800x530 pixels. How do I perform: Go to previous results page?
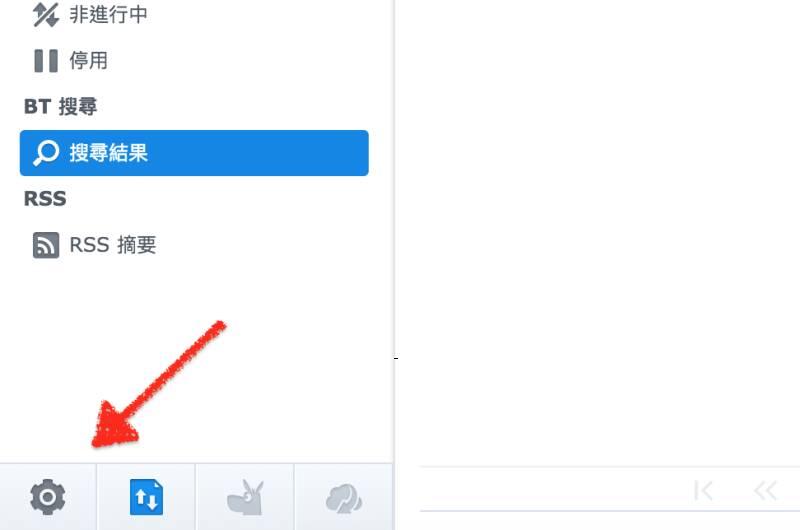(765, 491)
